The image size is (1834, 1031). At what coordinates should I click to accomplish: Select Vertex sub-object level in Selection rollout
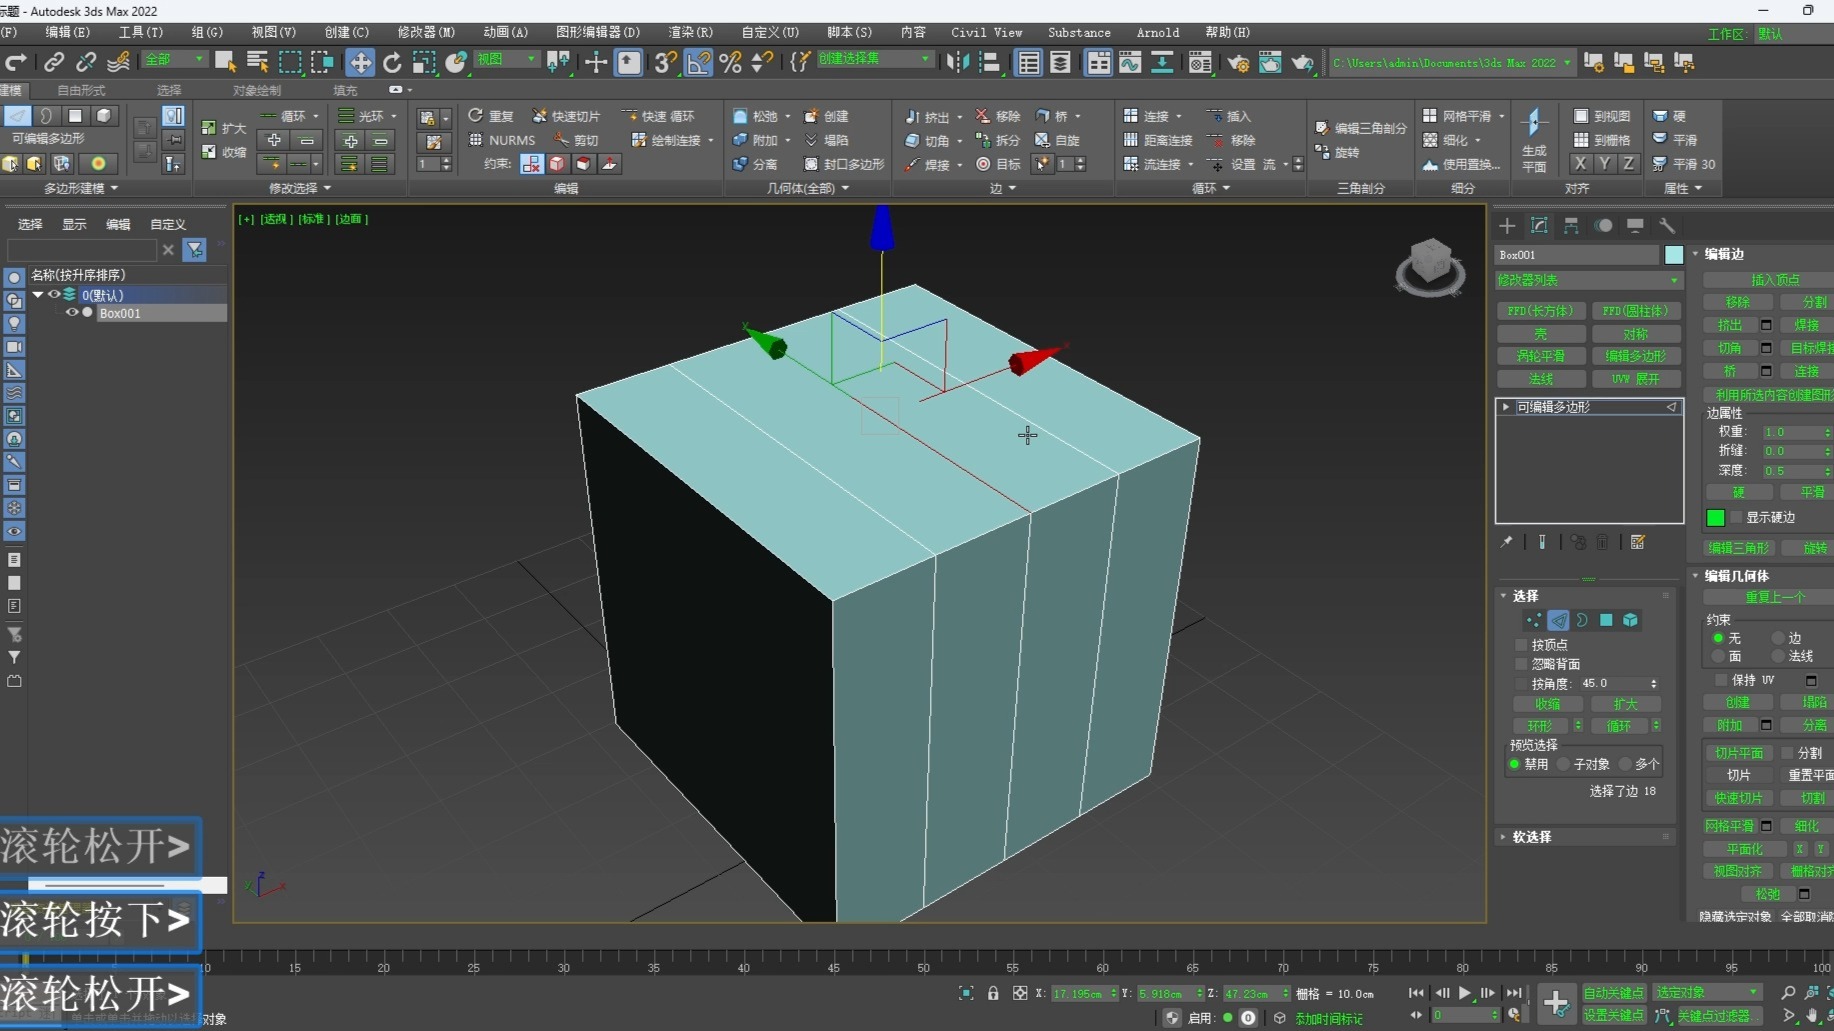pos(1534,620)
